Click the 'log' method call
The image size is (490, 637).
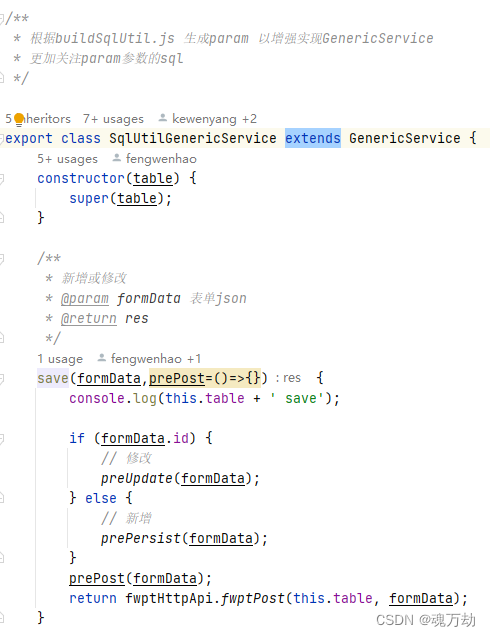click(145, 399)
